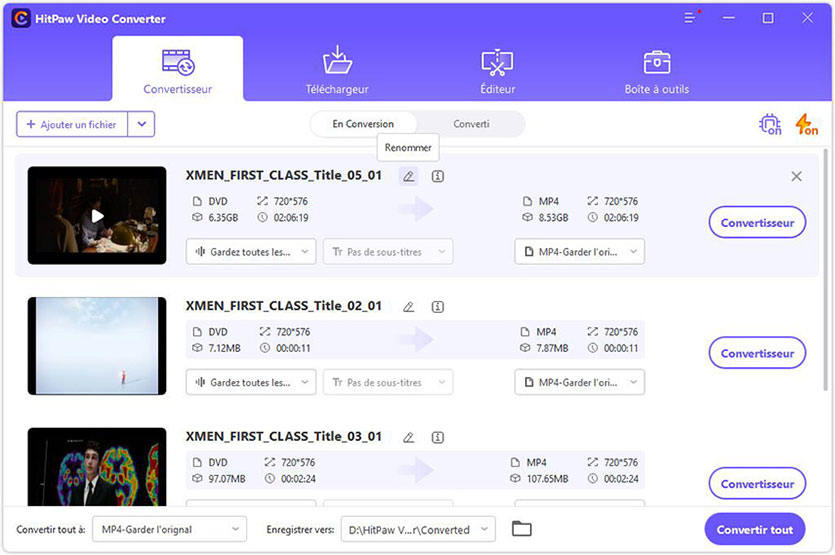Open the Enregistrer vers path dropdown
Viewport: 835px width, 555px height.
coord(418,529)
